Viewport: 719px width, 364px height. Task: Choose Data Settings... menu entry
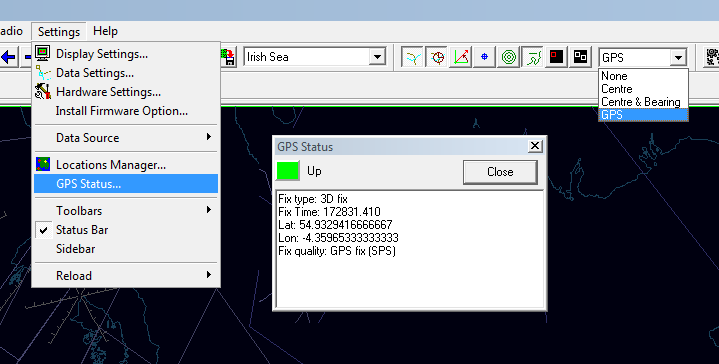tap(126, 73)
